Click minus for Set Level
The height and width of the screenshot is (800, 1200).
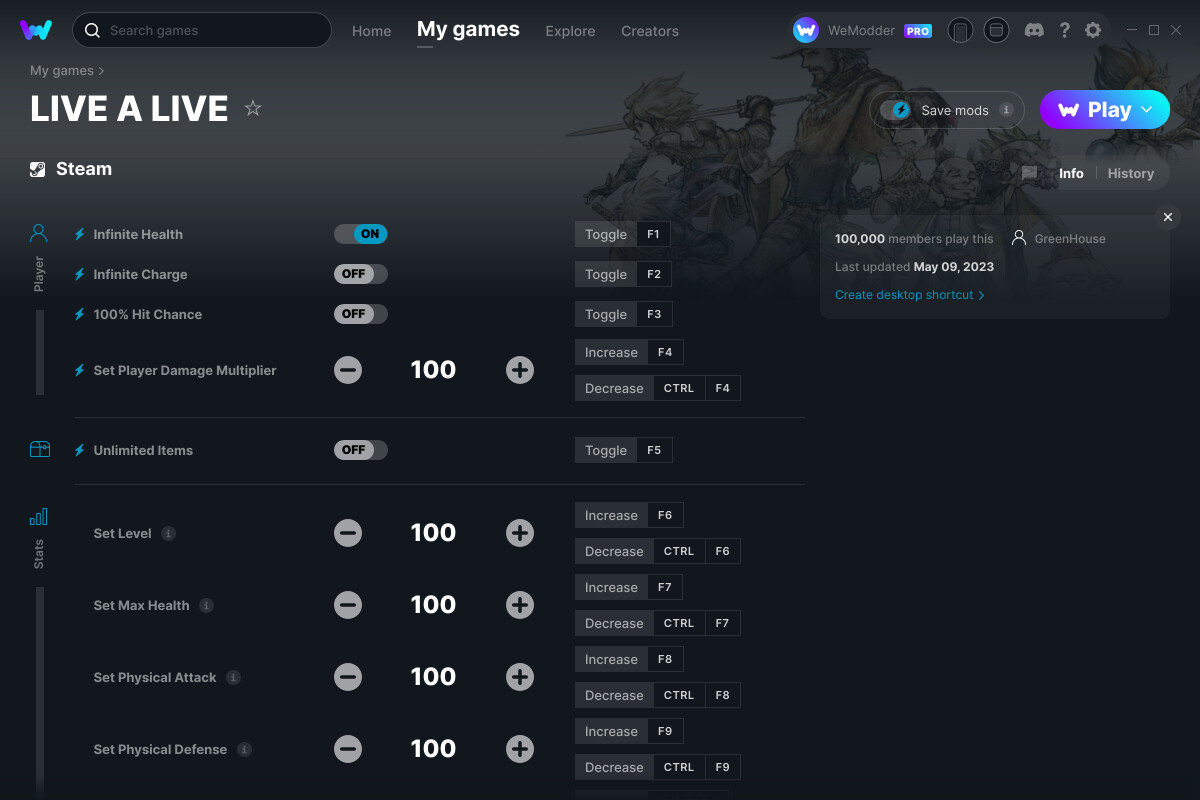point(348,533)
